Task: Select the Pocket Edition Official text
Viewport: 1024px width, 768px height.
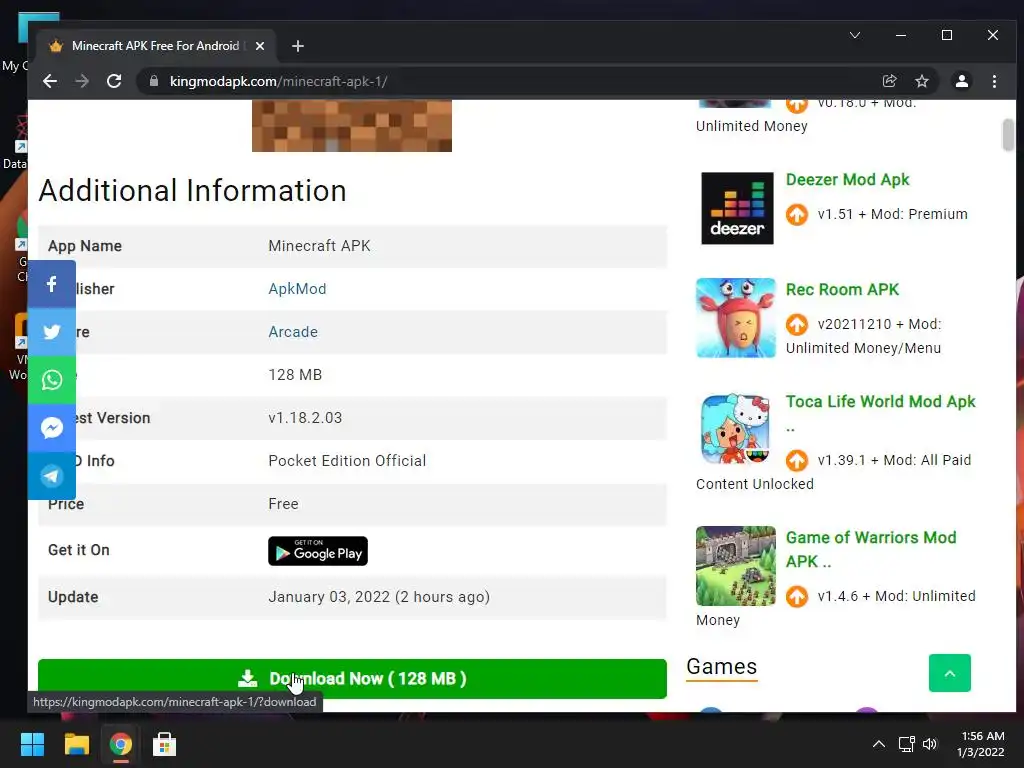Action: click(x=347, y=461)
